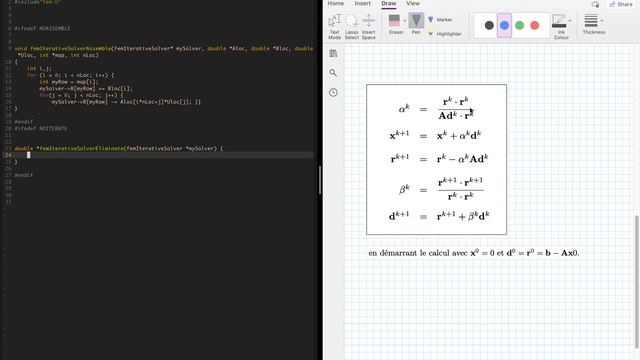Show notebooks navigation in OneNote sidebar
Screen dimensions: 640x360
[x=333, y=53]
